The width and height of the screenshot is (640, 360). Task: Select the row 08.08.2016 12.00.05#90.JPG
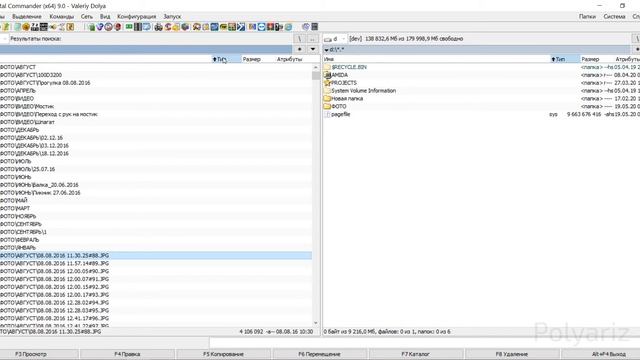[x=156, y=271]
